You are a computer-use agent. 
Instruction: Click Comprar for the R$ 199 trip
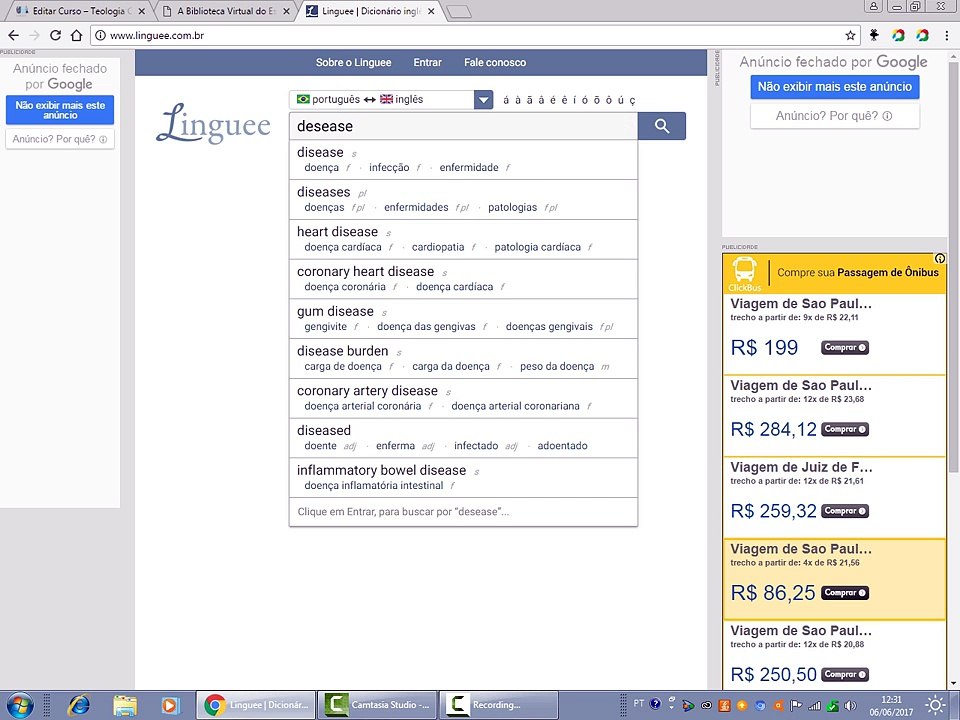[x=845, y=348]
